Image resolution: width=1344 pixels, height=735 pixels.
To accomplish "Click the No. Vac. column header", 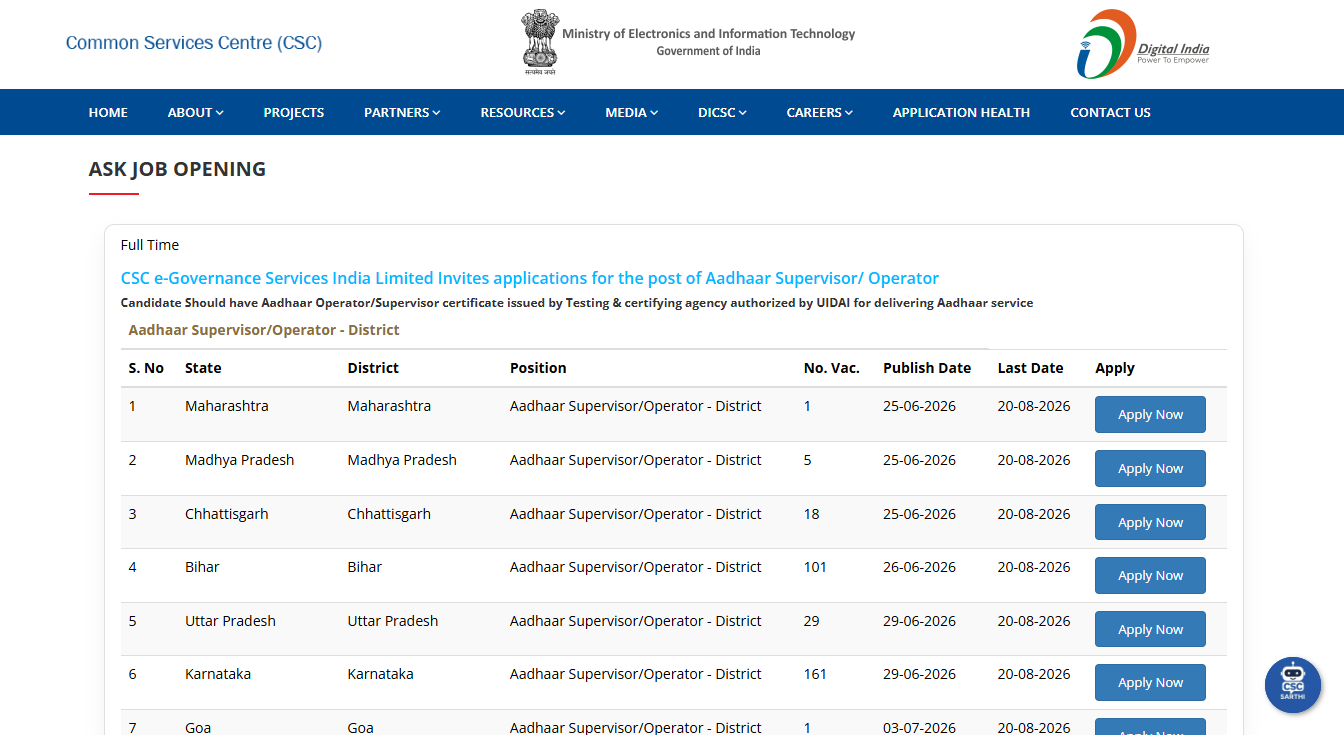I will (832, 368).
